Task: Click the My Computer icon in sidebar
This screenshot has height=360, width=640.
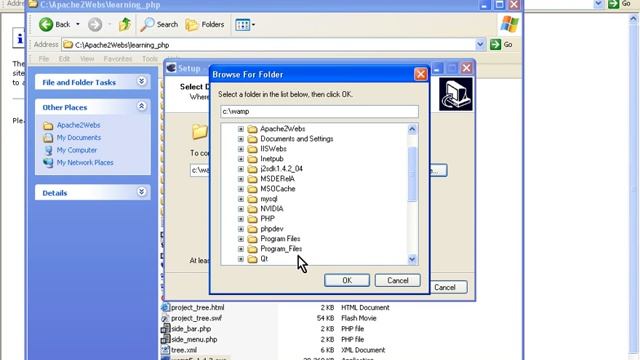Action: (48, 150)
